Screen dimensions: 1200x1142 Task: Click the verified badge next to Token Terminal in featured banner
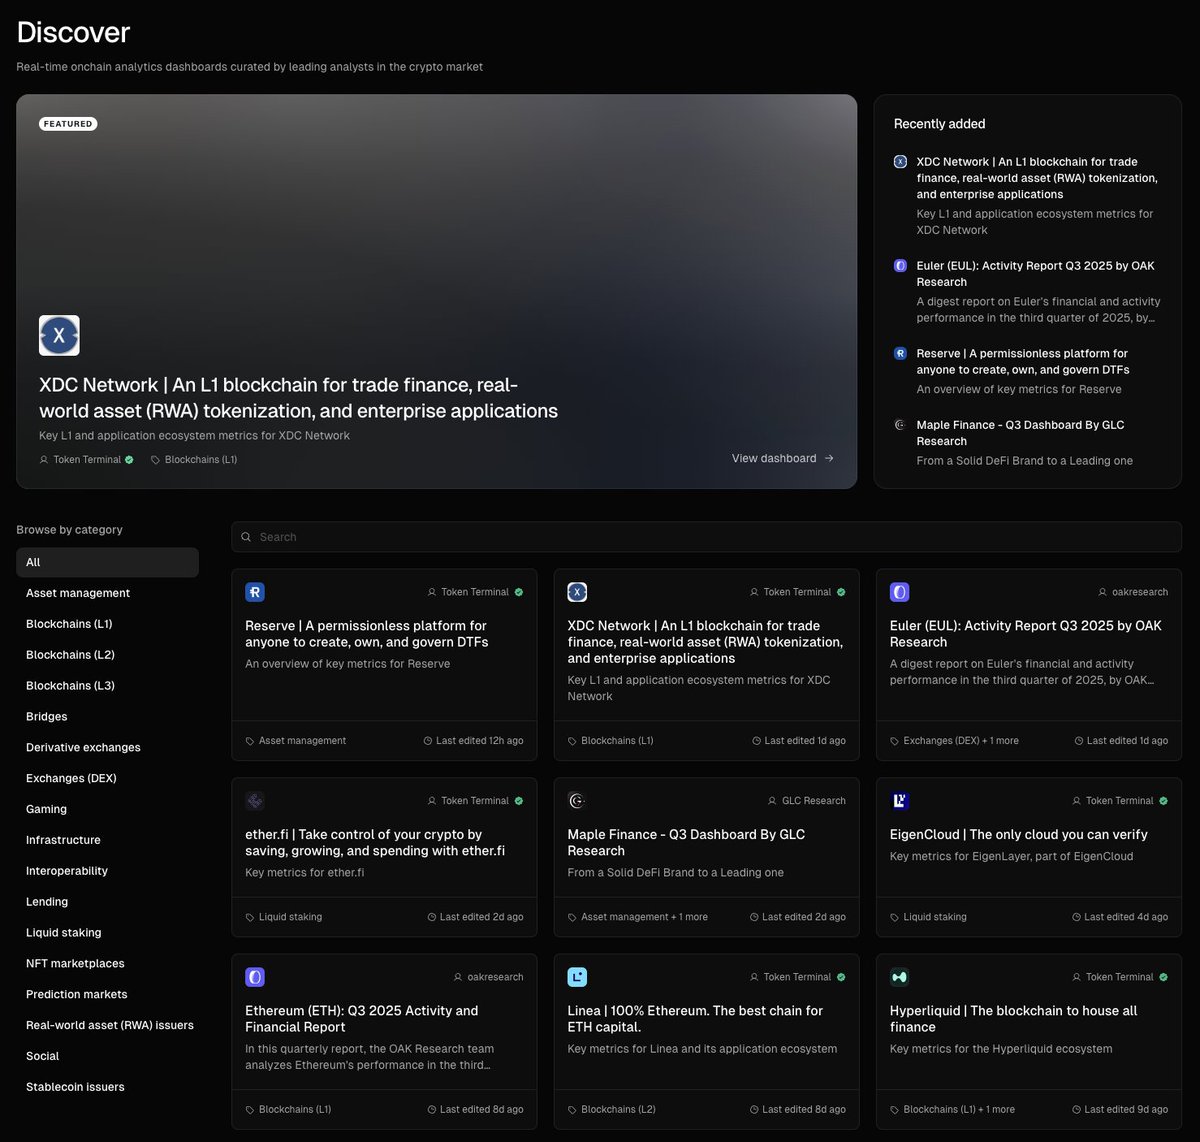coord(129,460)
